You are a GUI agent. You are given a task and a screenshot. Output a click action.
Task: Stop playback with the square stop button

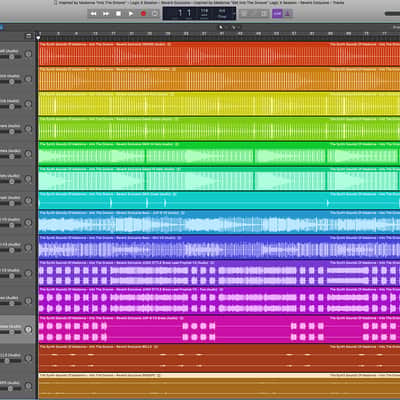pyautogui.click(x=118, y=14)
